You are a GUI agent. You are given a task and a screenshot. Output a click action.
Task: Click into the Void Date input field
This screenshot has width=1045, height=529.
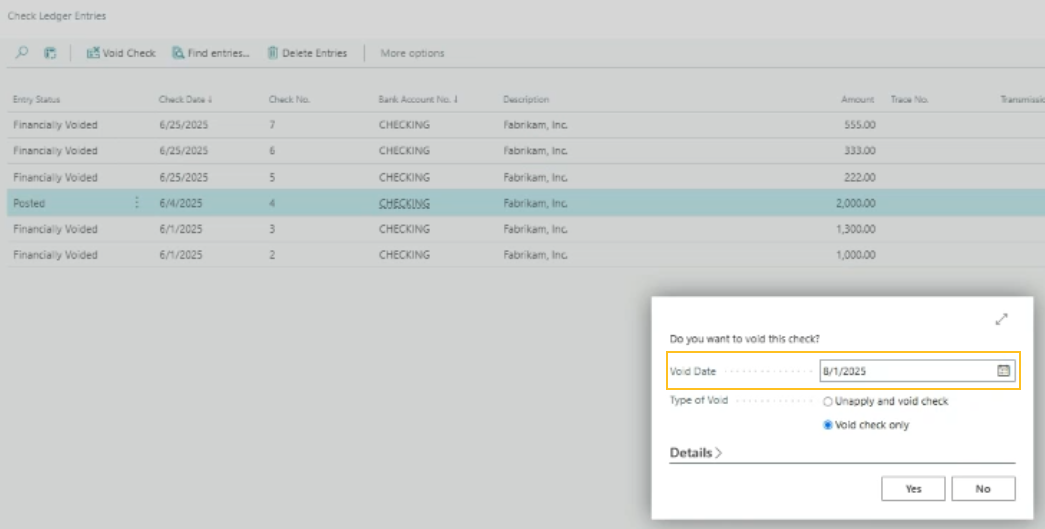click(905, 371)
